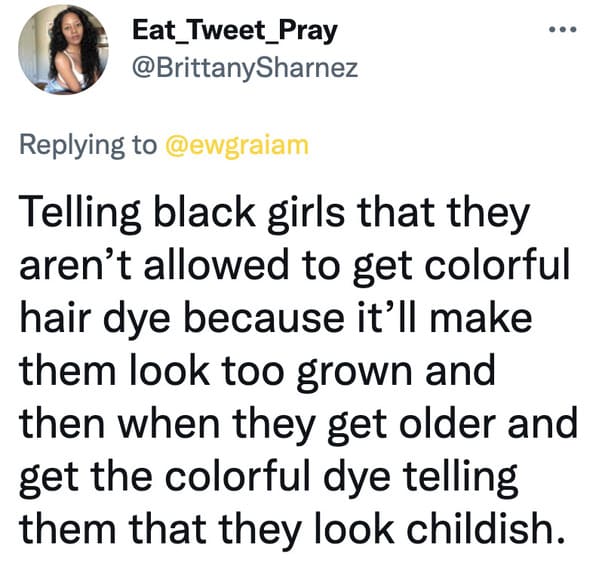Click the final line "them that they look childish."
599x569 pixels.
click(292, 530)
